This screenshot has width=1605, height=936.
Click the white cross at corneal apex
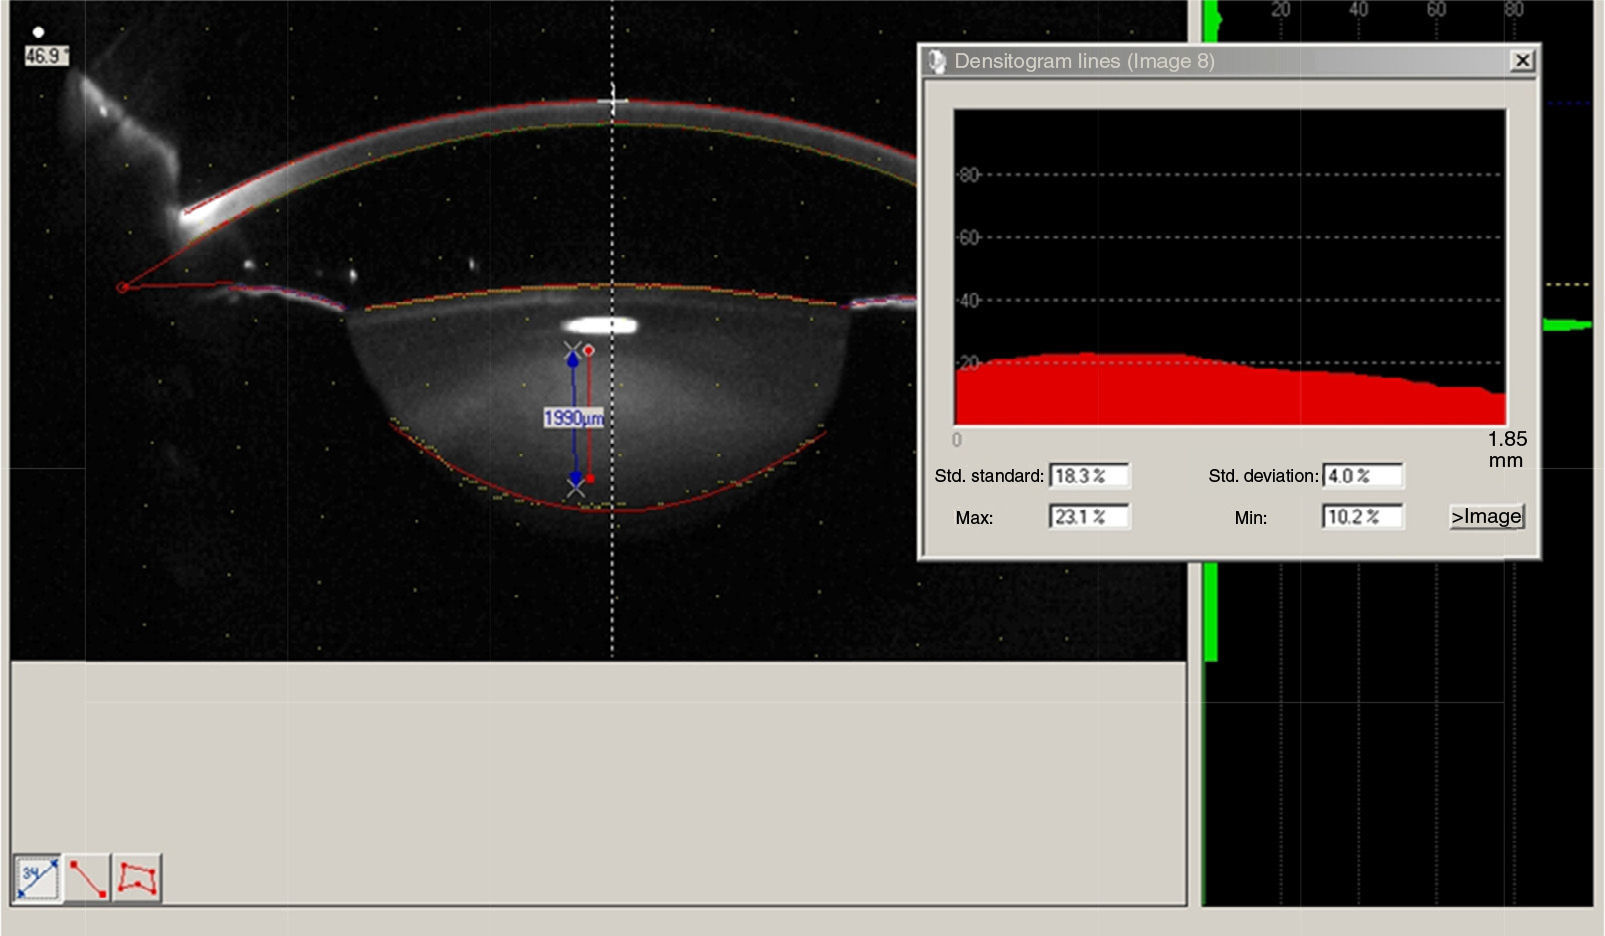tap(613, 101)
